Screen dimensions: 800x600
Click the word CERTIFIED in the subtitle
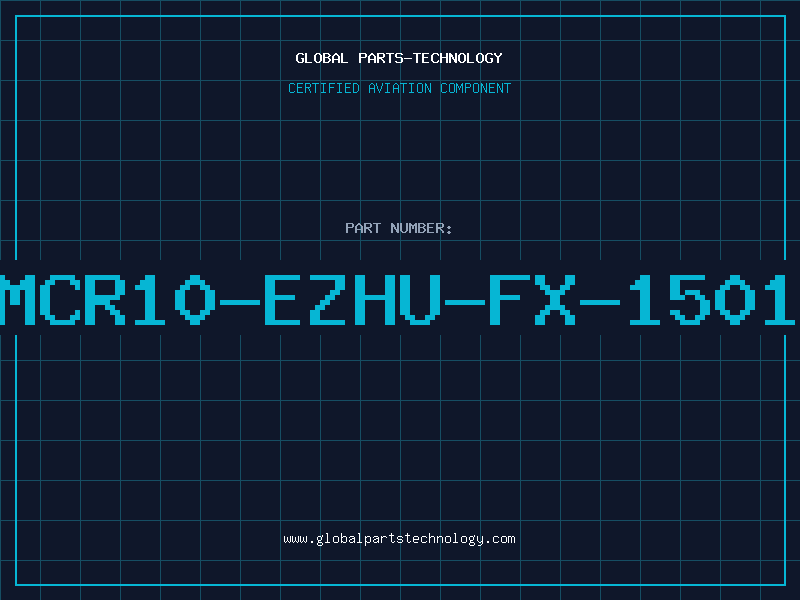tap(324, 88)
